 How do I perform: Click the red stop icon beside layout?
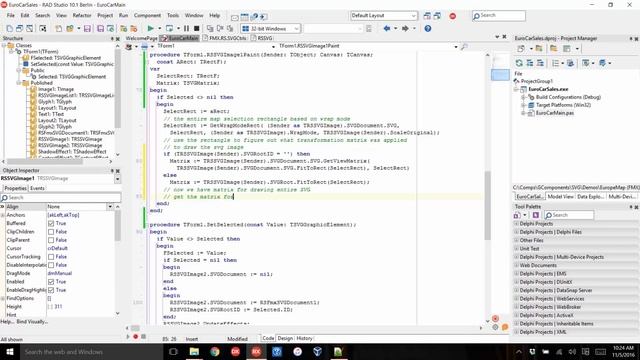coord(453,16)
